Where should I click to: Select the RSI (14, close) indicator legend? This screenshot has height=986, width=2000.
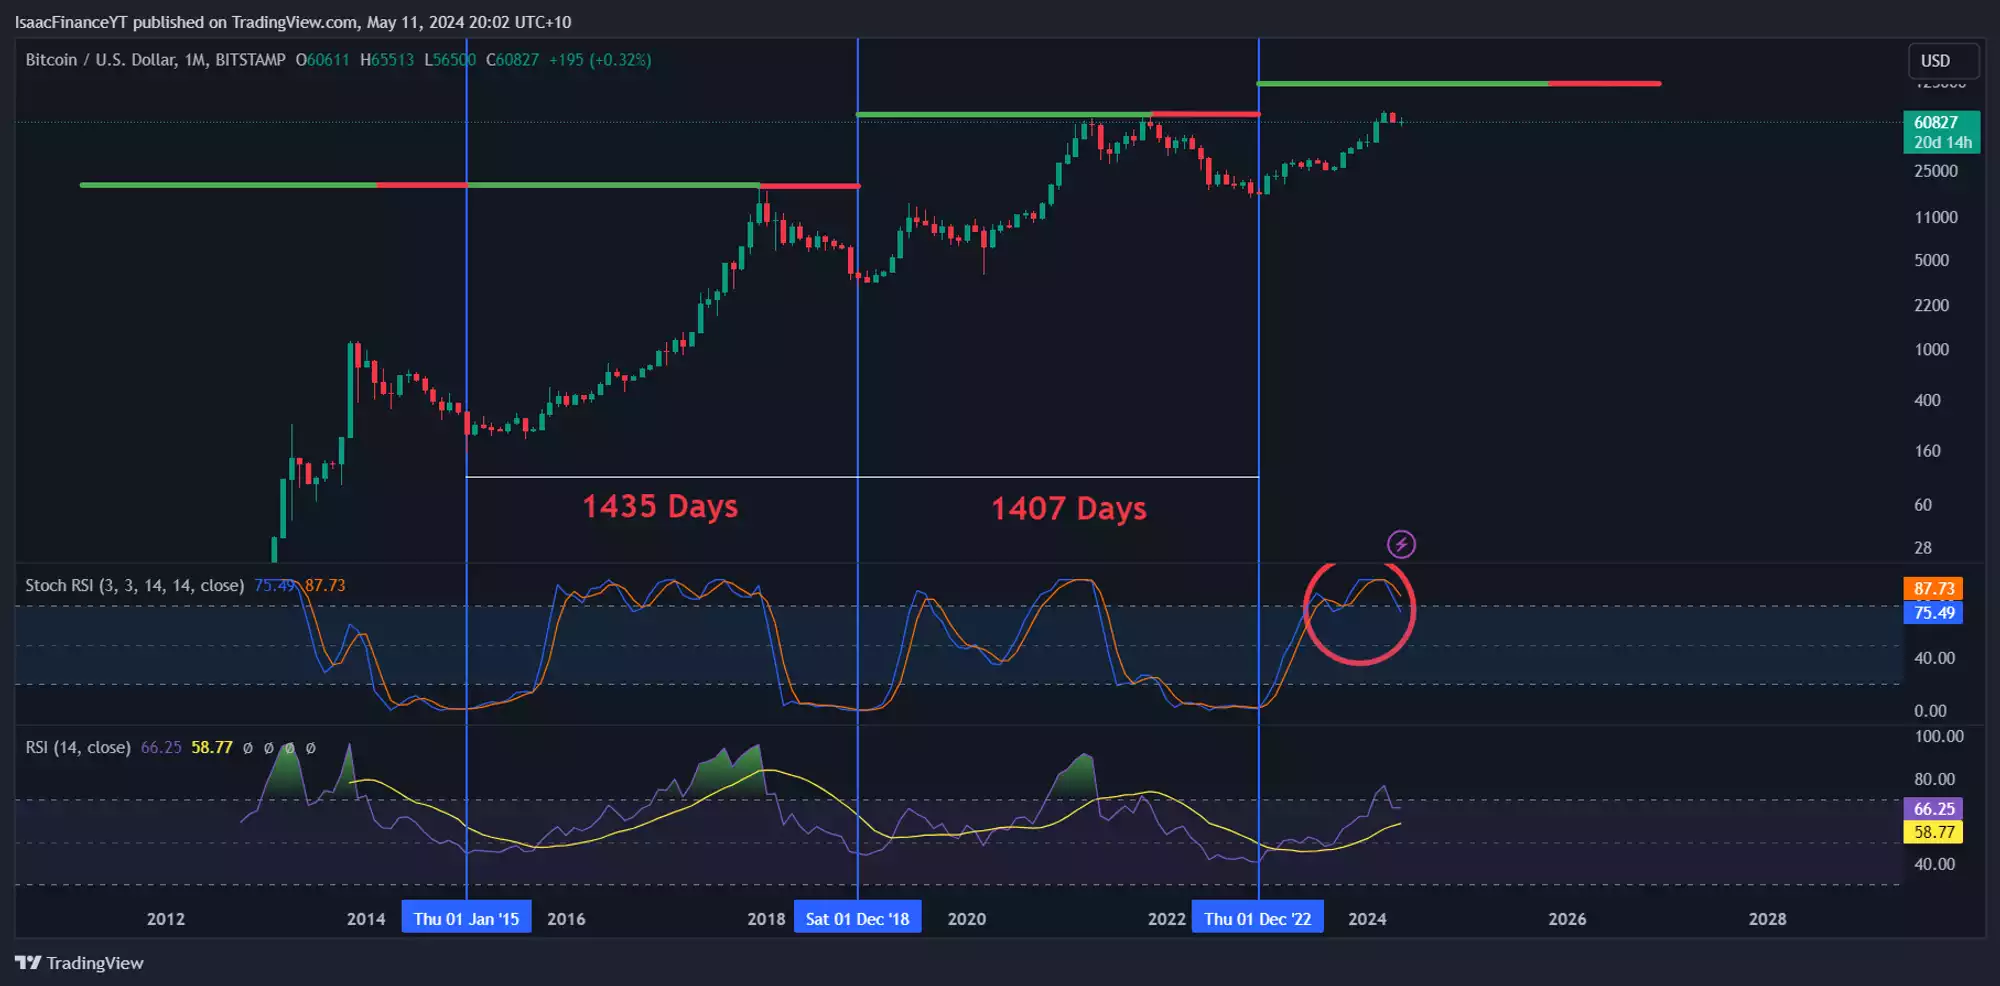78,747
